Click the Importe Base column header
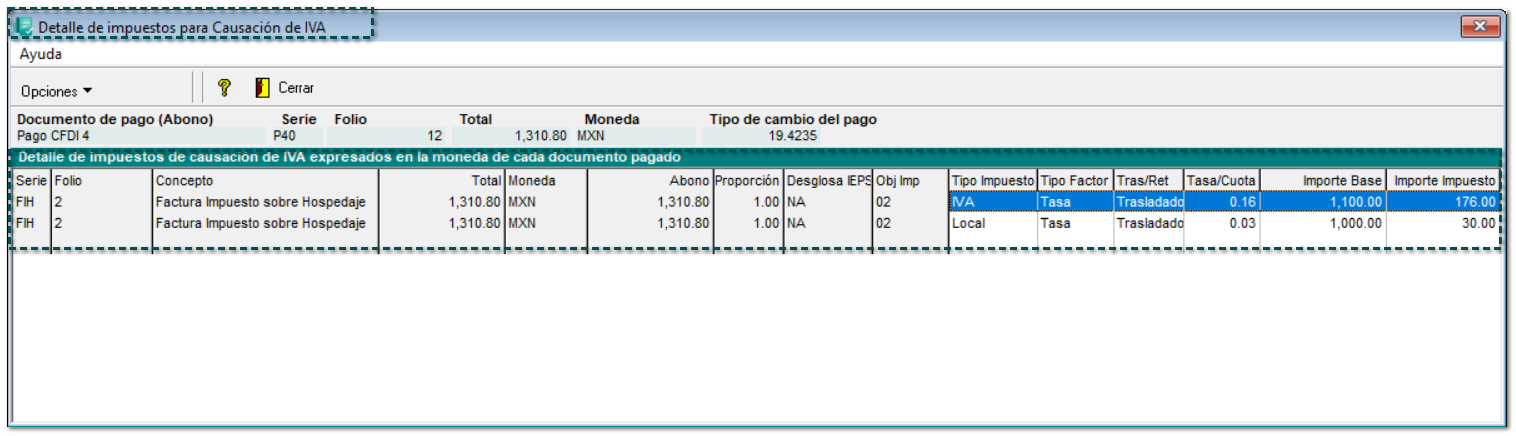 [x=1324, y=181]
